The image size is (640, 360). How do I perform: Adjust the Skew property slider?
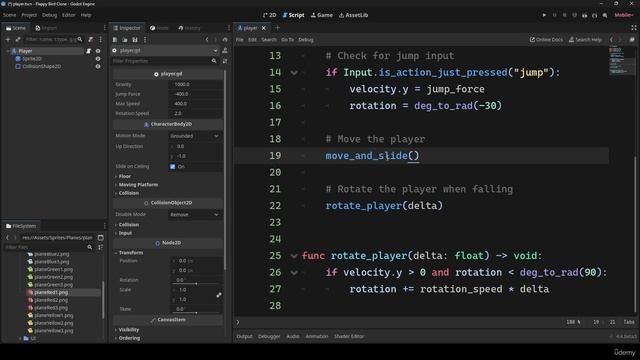point(196,313)
